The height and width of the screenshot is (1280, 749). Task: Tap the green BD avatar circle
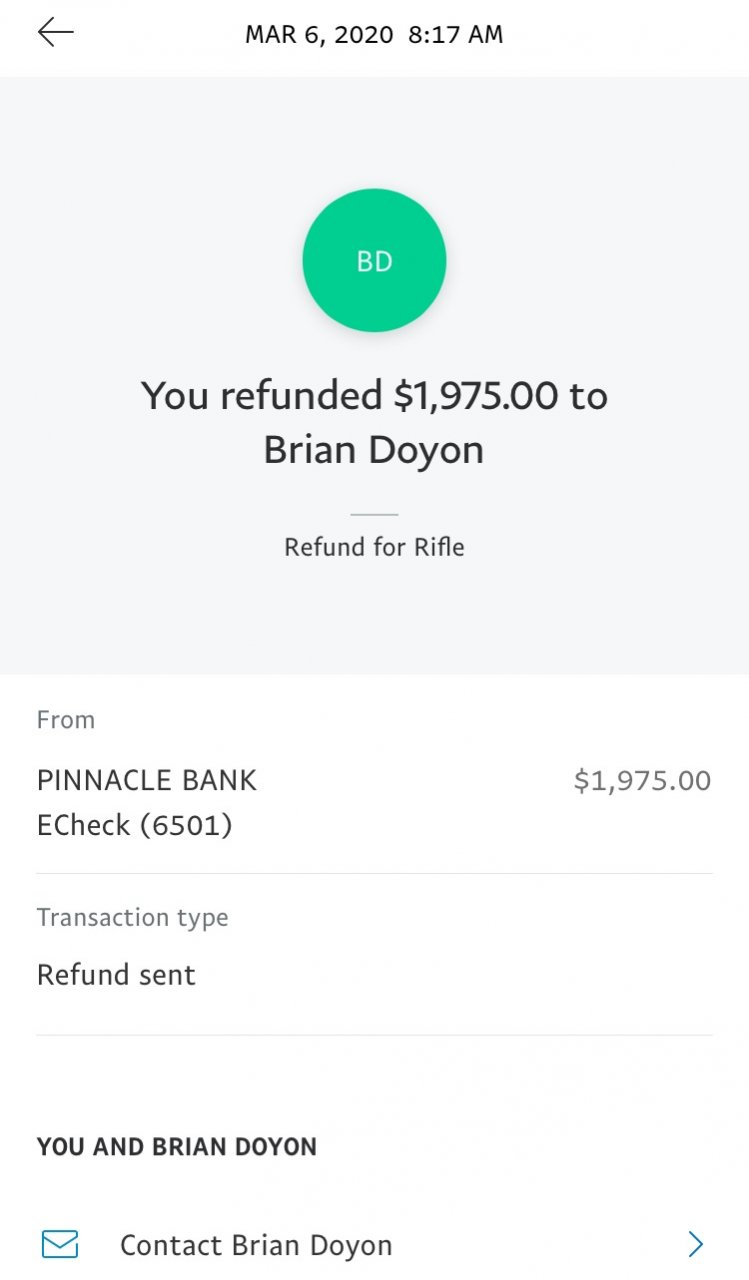click(x=374, y=260)
